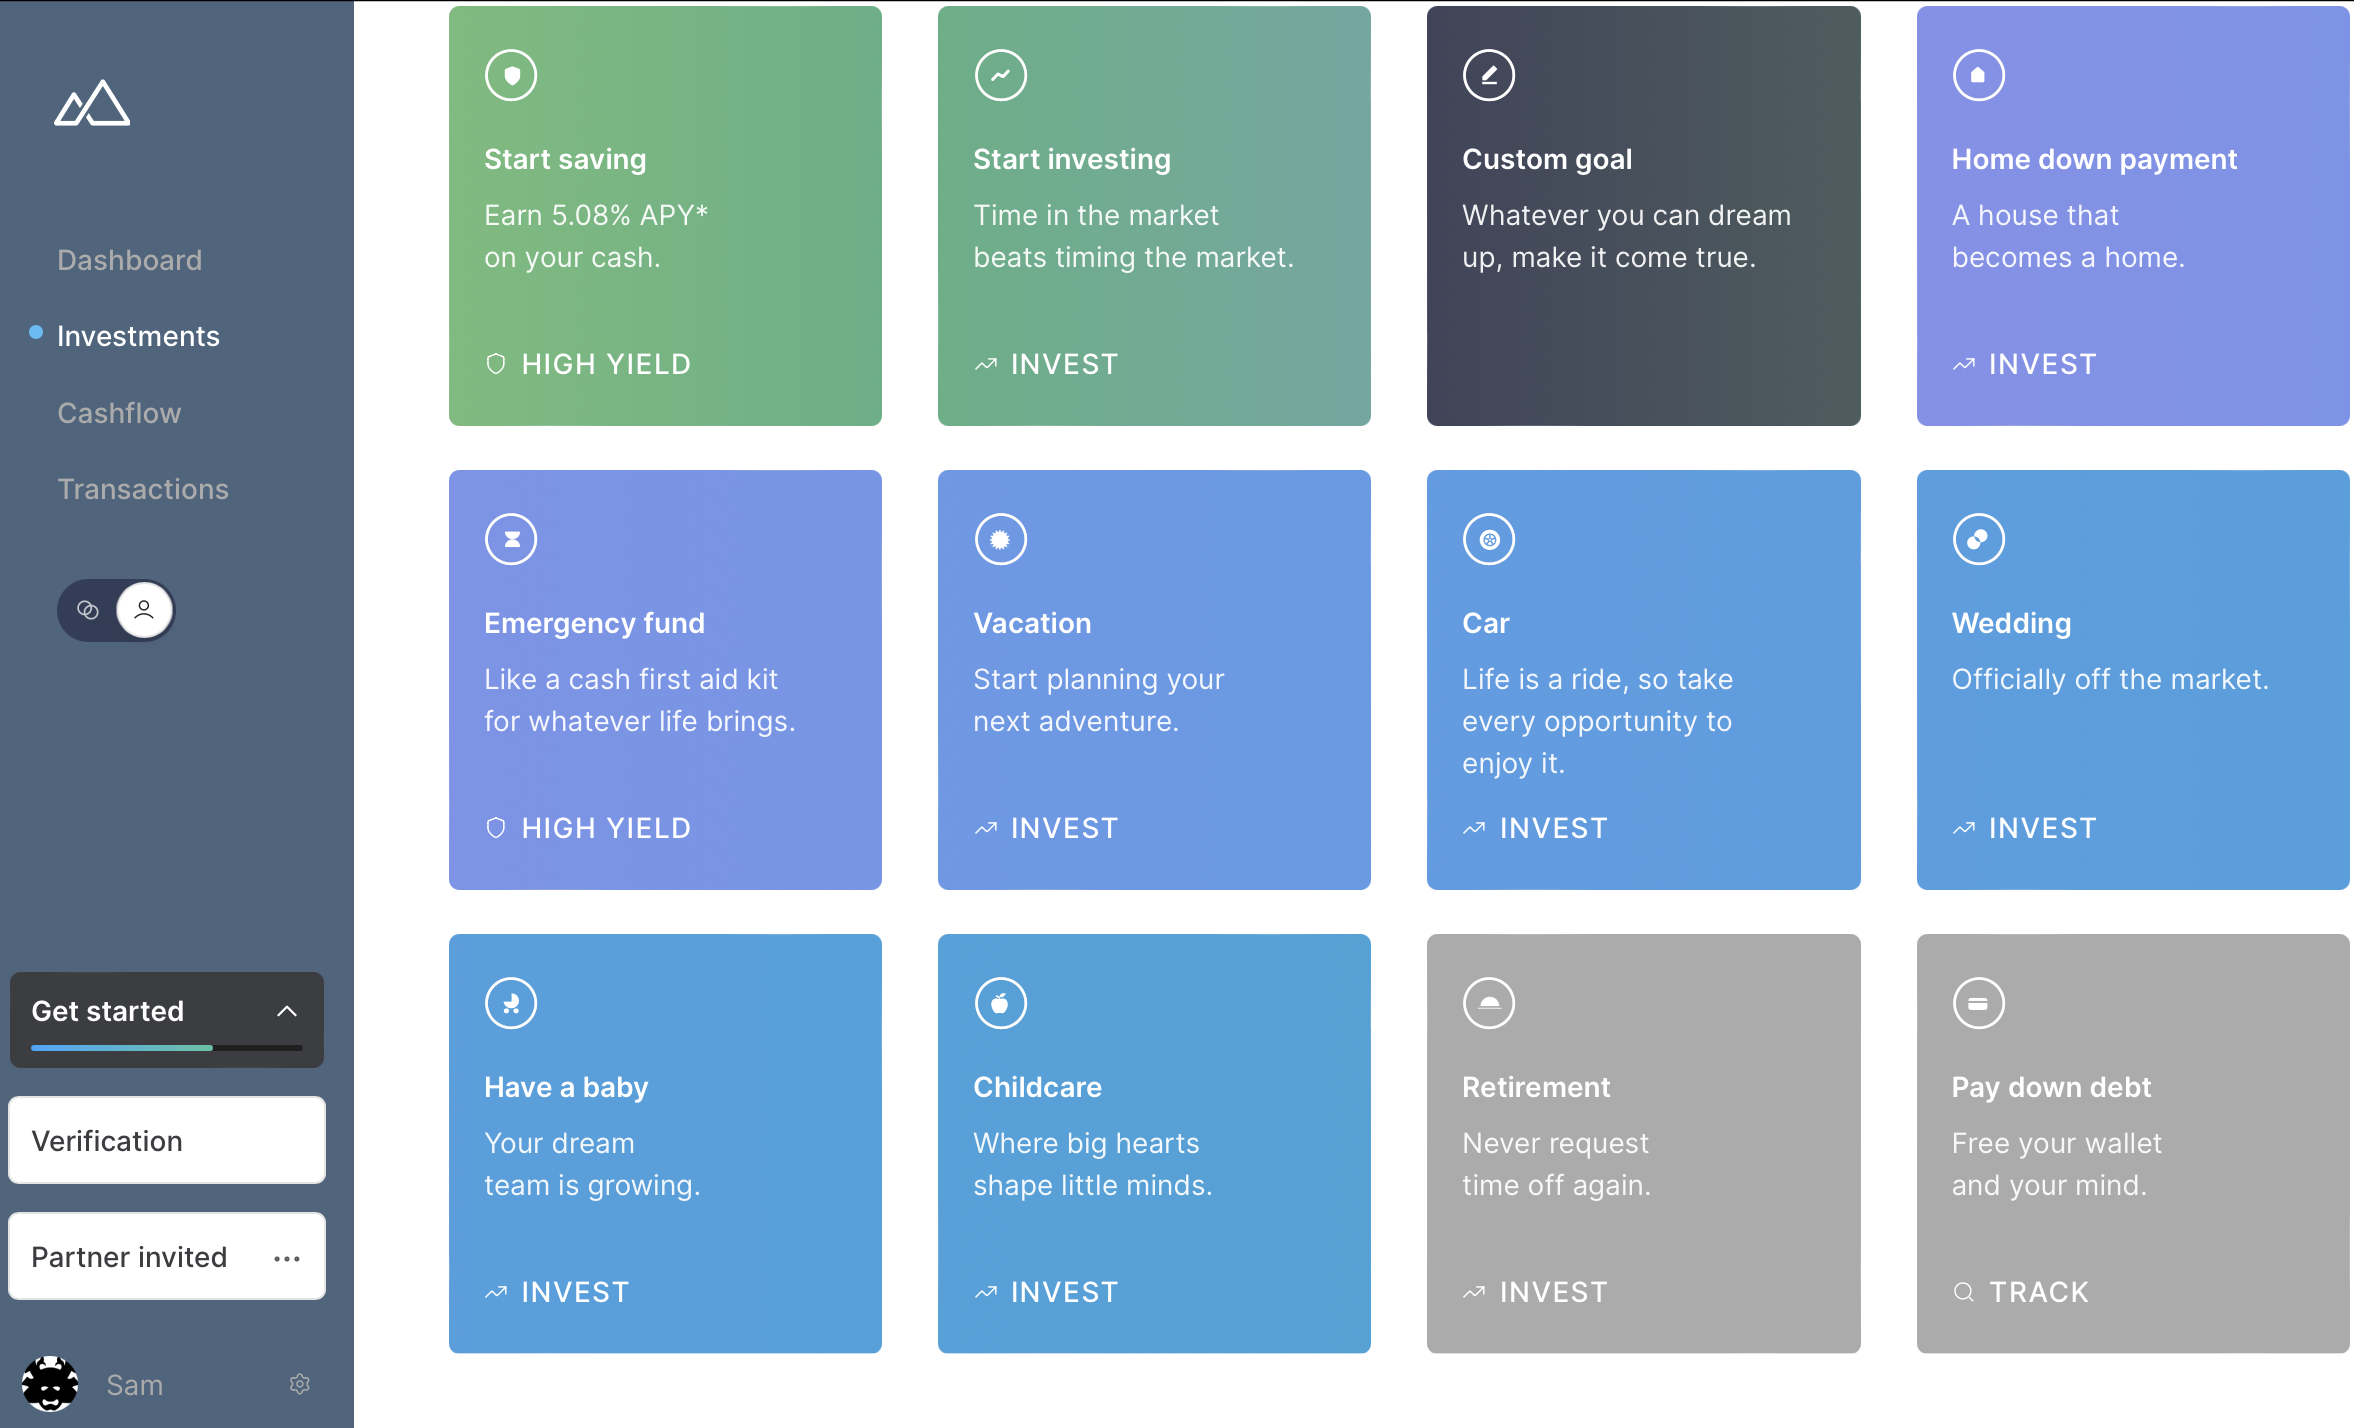
Task: Go to Dashboard in sidebar
Action: point(130,260)
